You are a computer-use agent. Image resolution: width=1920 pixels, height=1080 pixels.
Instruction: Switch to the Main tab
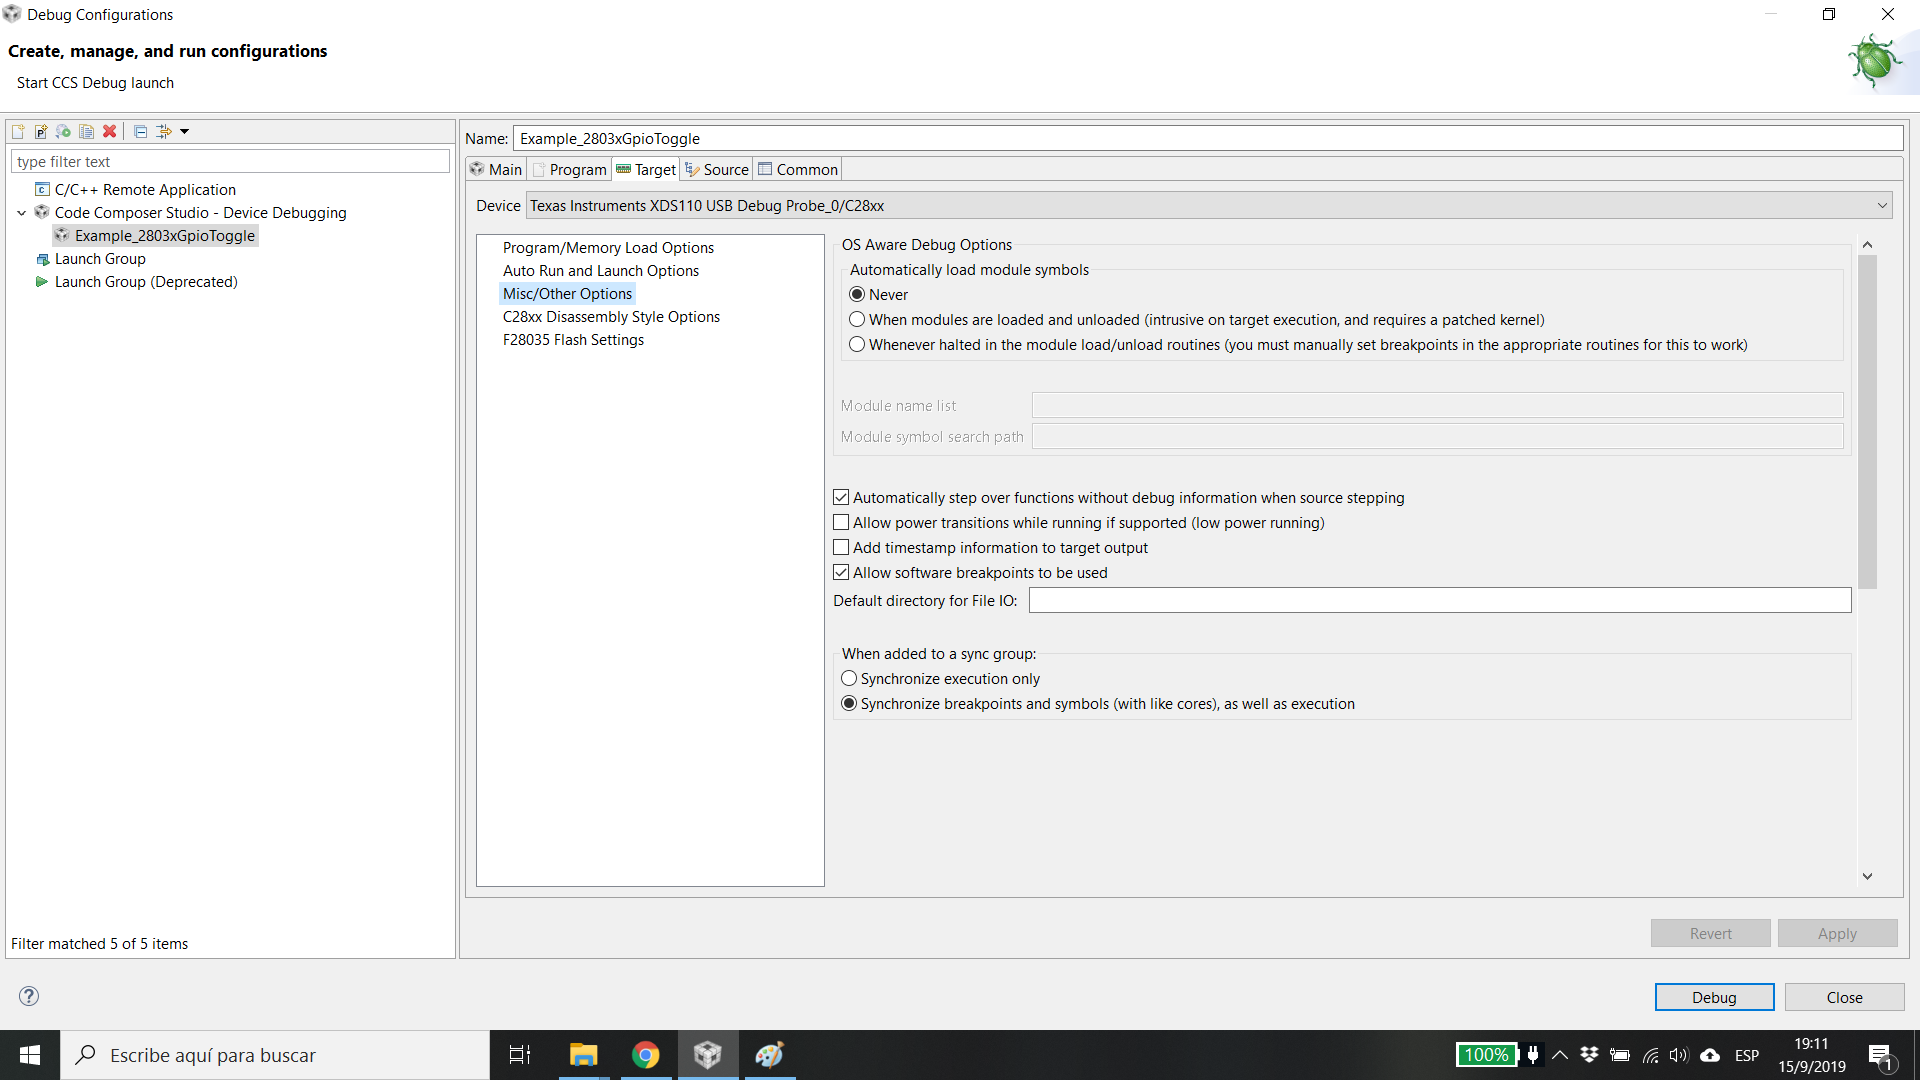pyautogui.click(x=496, y=169)
